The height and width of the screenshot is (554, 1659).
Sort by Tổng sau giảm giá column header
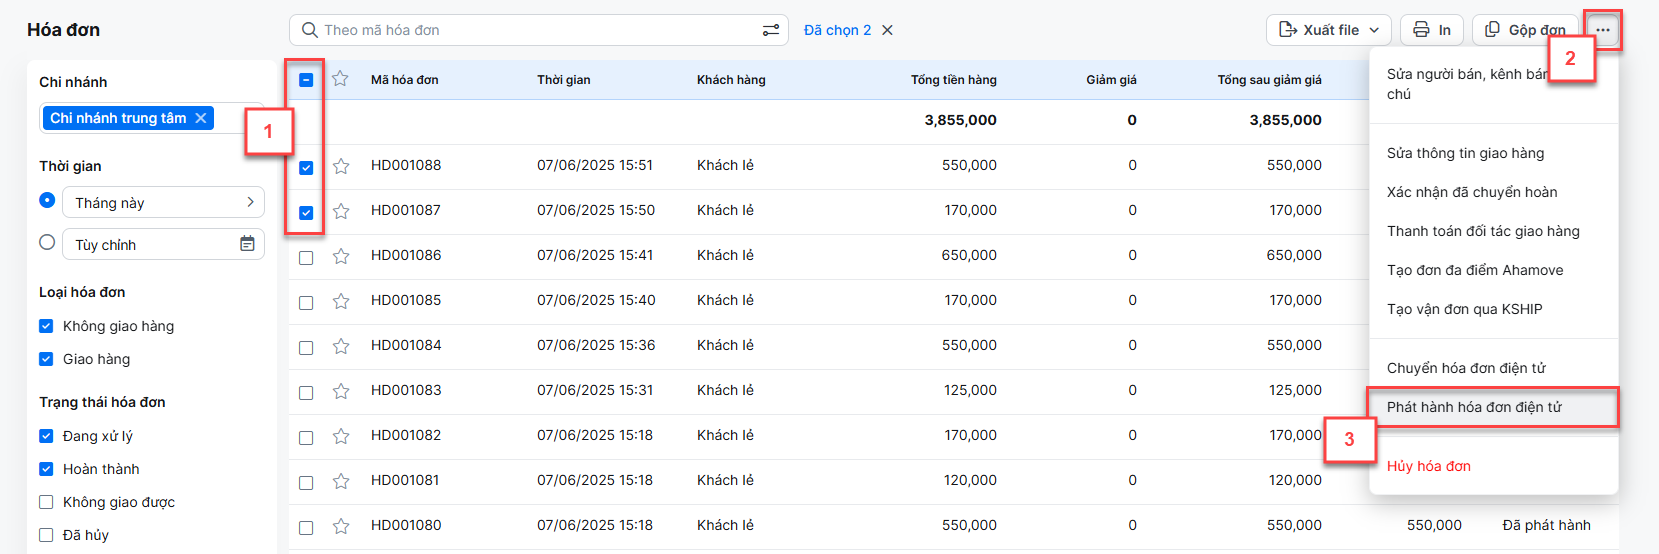[x=1269, y=80]
